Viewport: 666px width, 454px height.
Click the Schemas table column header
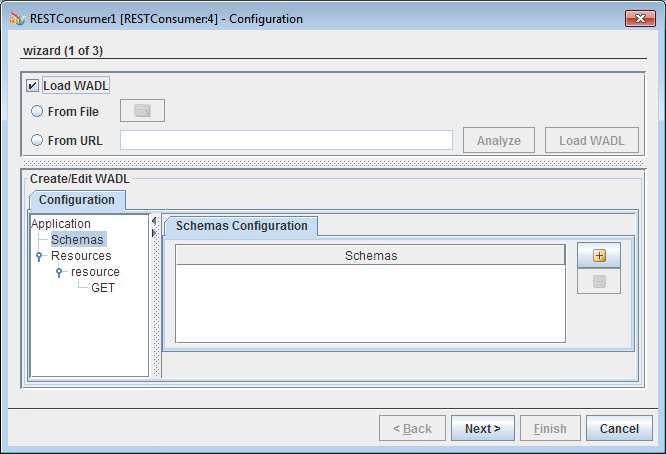coord(370,256)
